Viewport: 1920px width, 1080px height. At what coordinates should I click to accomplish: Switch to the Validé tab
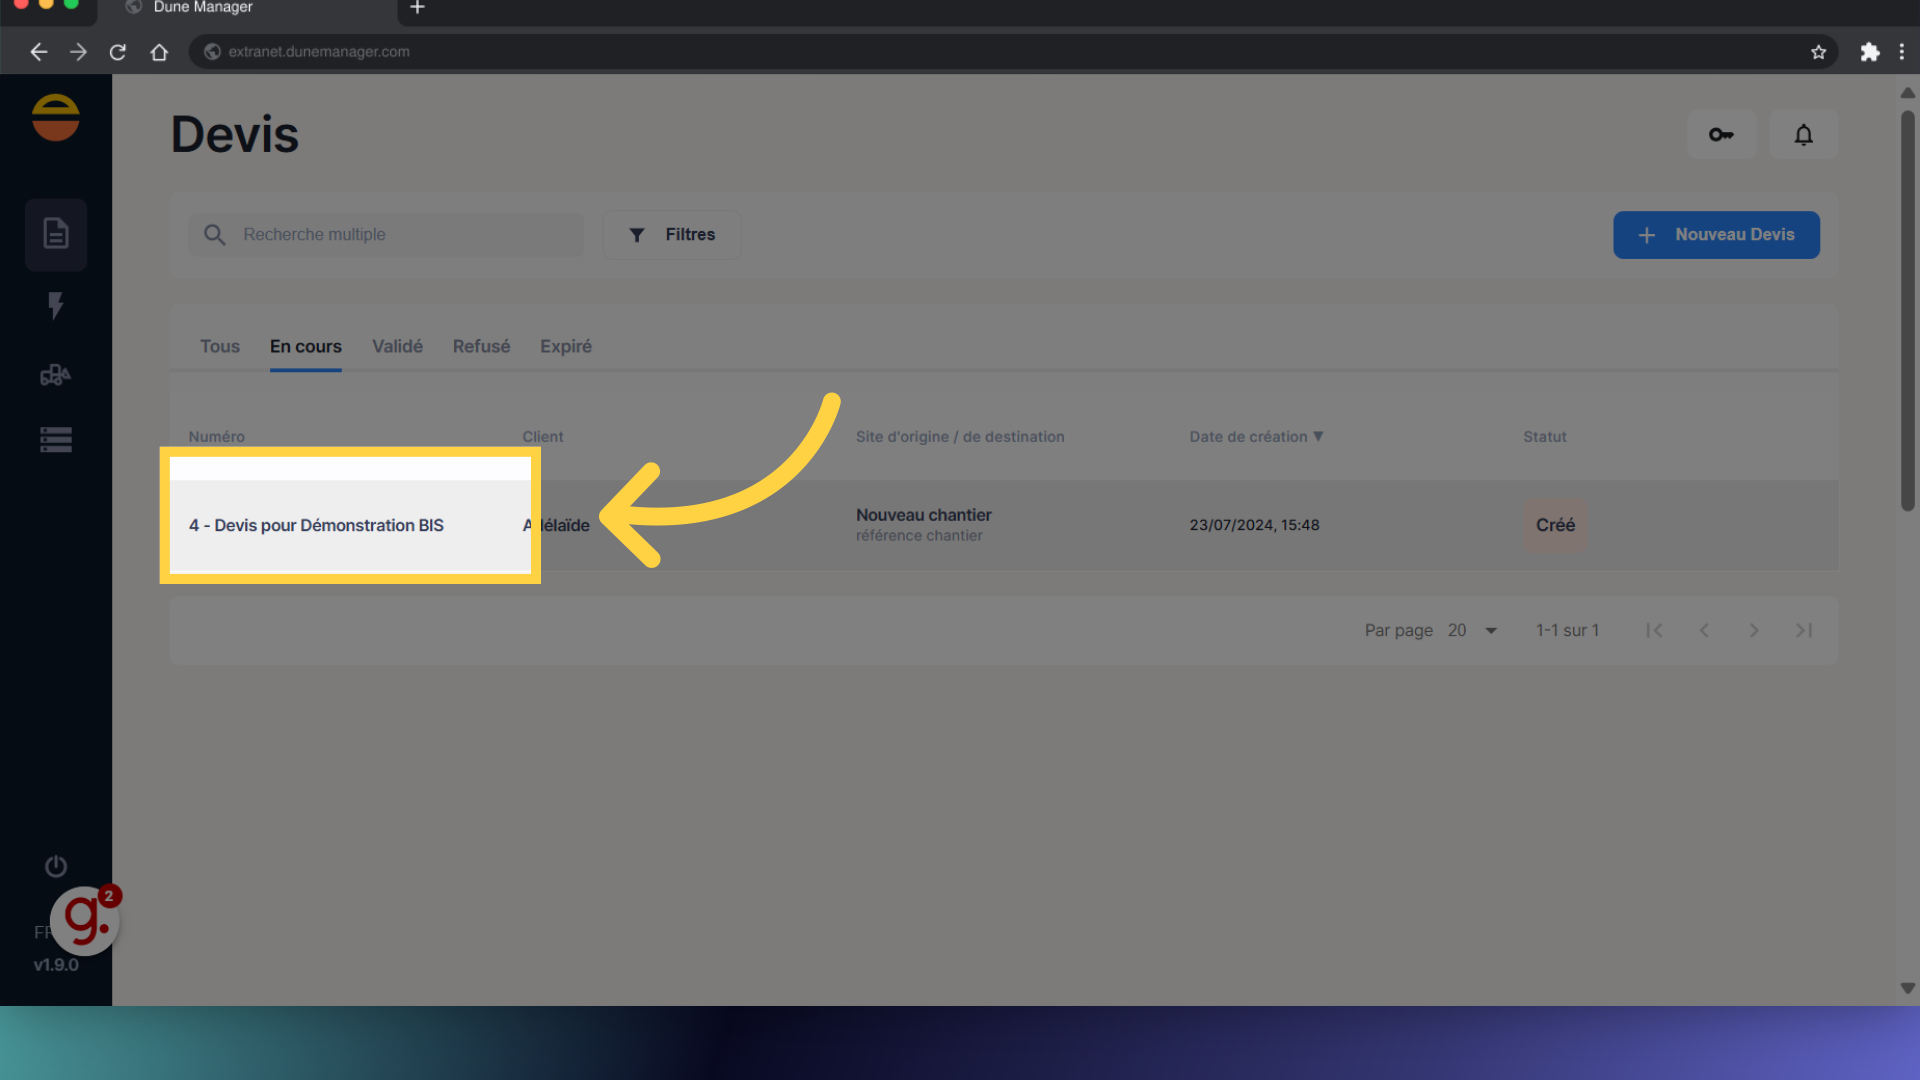[x=397, y=347]
